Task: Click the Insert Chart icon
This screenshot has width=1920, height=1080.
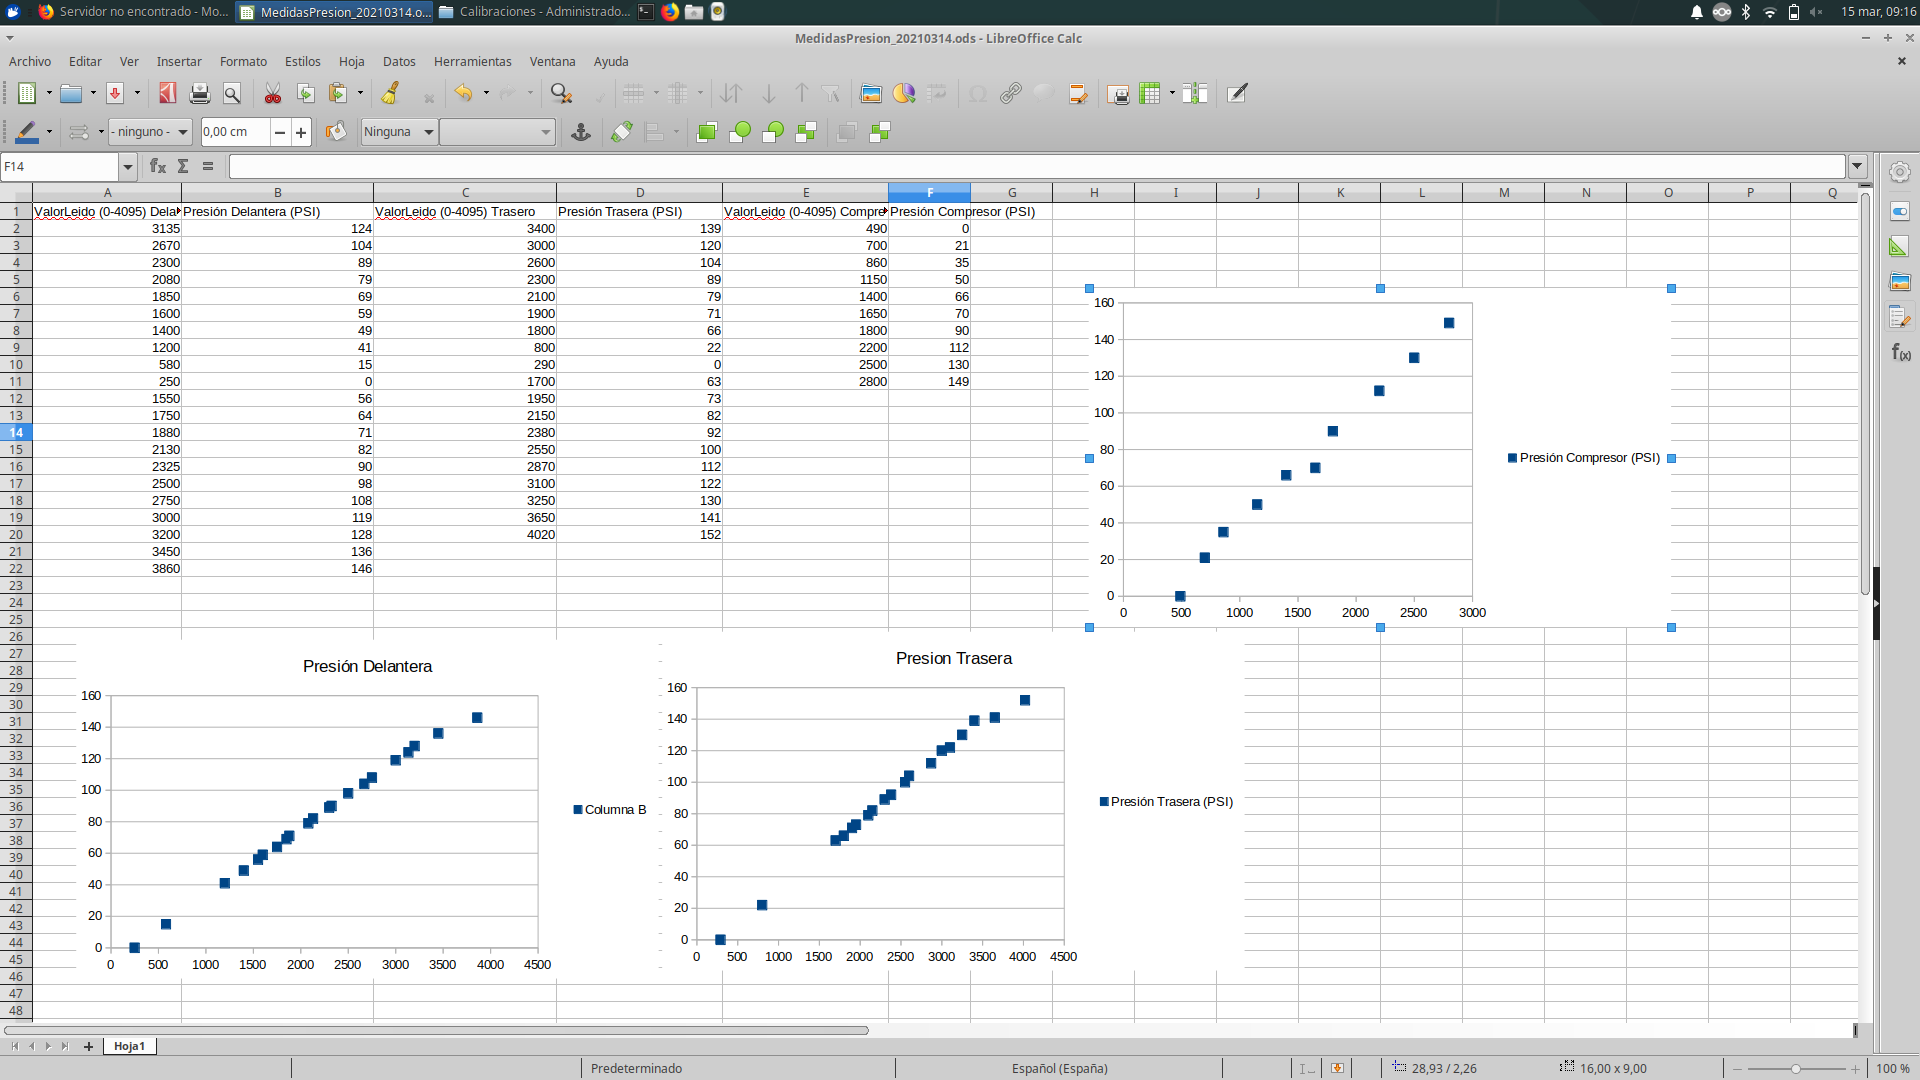Action: (904, 94)
